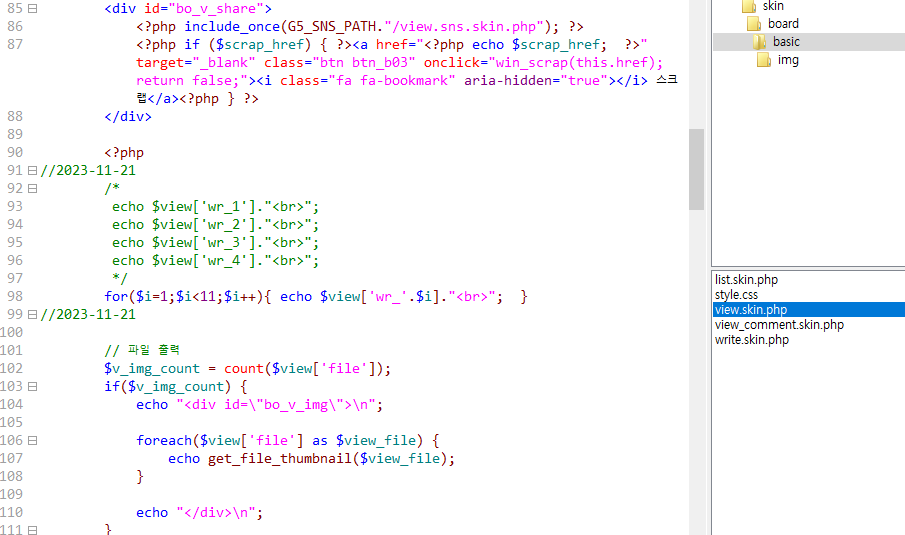Select the basic folder in tree
The height and width of the screenshot is (535, 905).
point(786,42)
